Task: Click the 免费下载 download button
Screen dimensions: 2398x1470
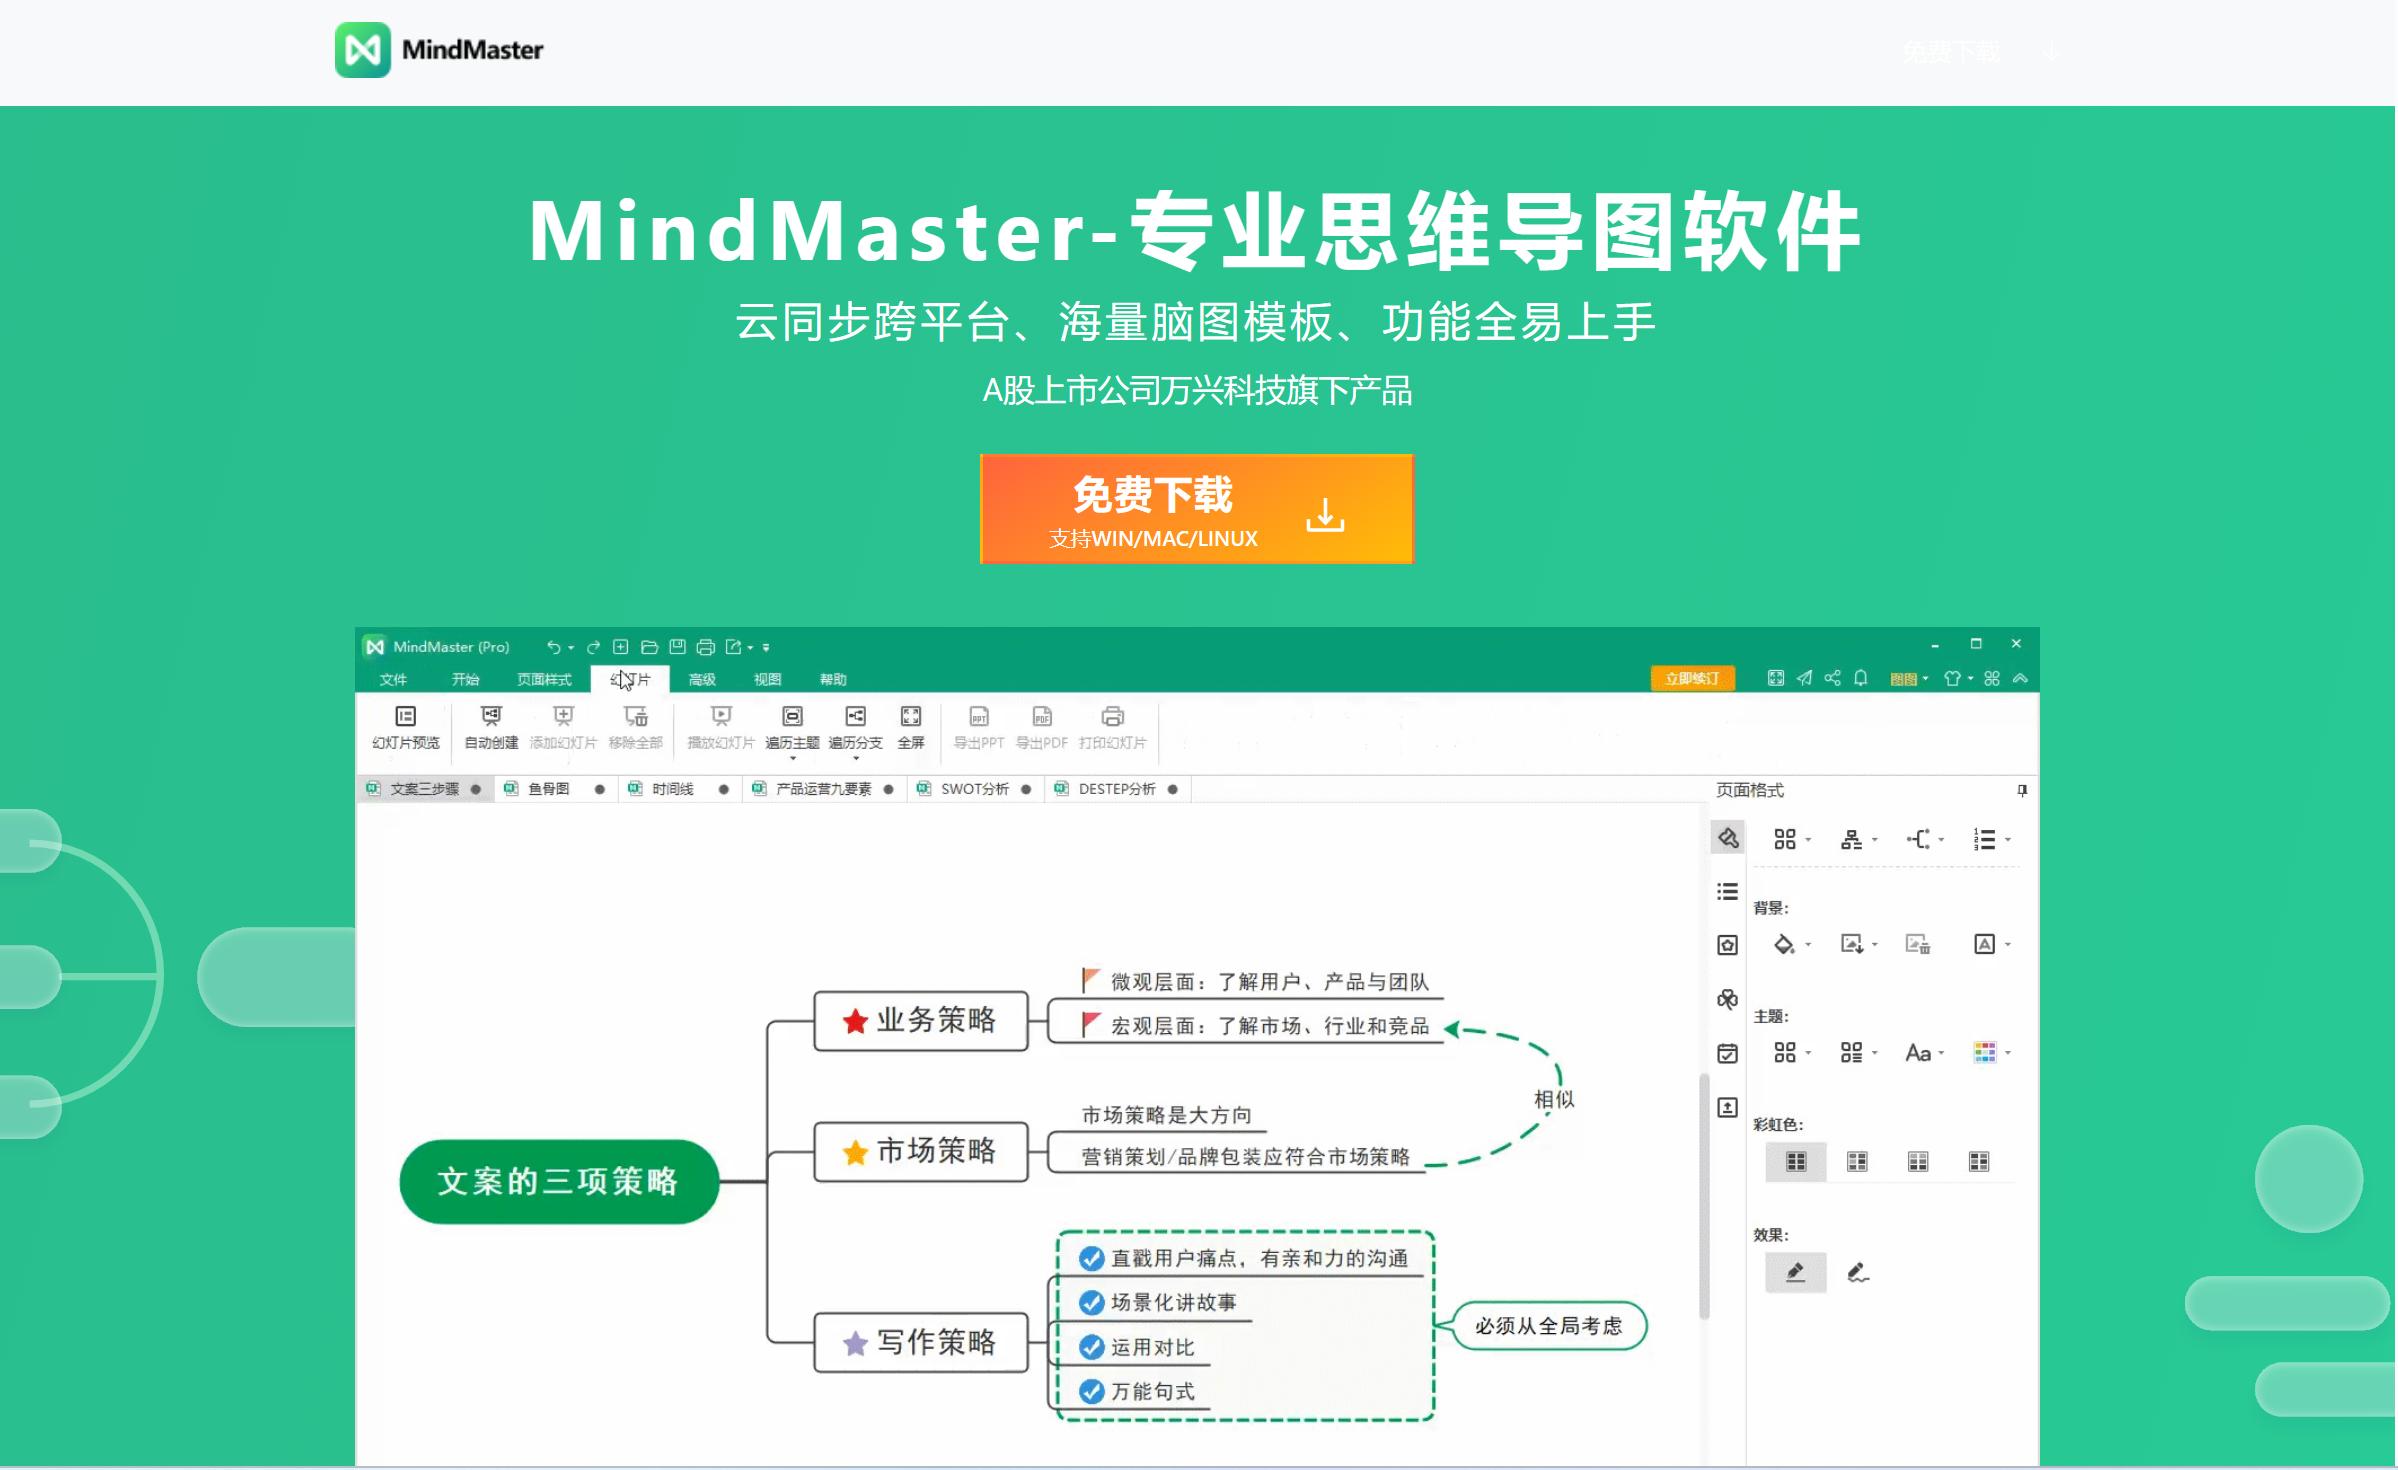Action: [x=1196, y=508]
